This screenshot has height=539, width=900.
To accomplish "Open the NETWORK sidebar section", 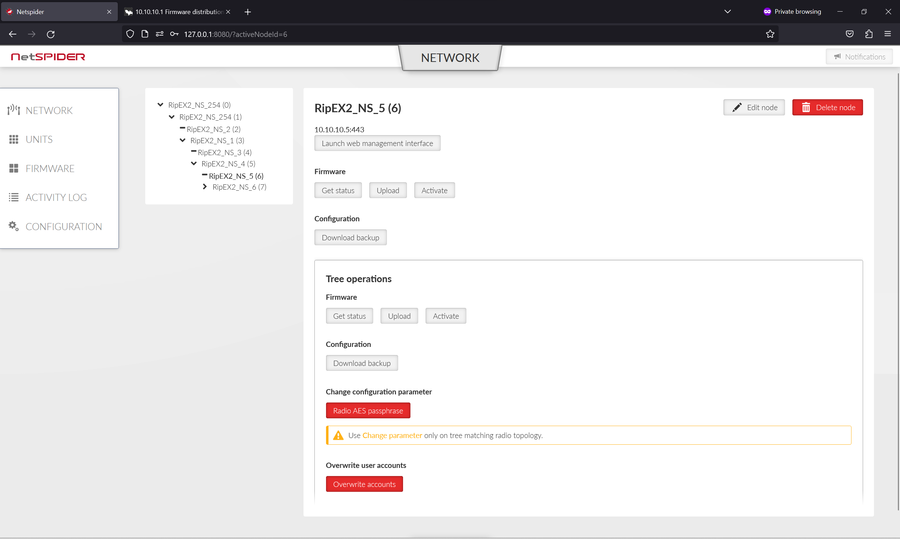I will click(x=49, y=110).
